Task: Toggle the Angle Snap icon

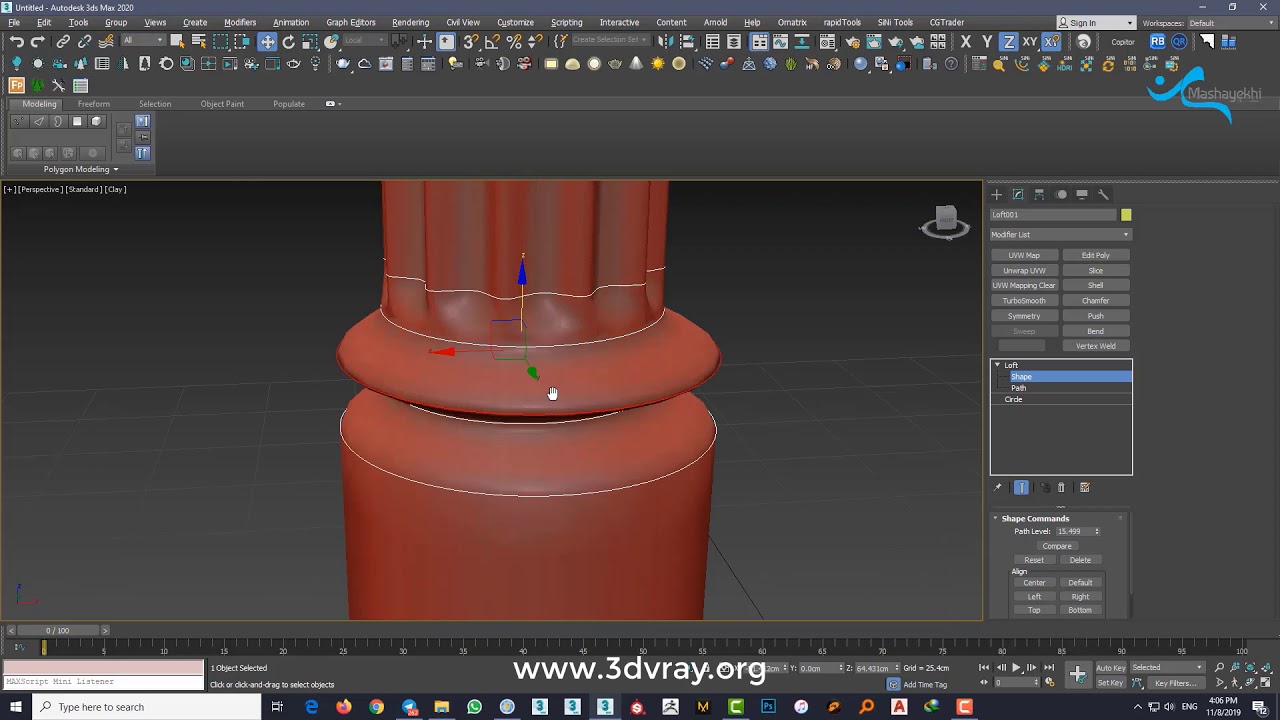Action: (x=492, y=41)
